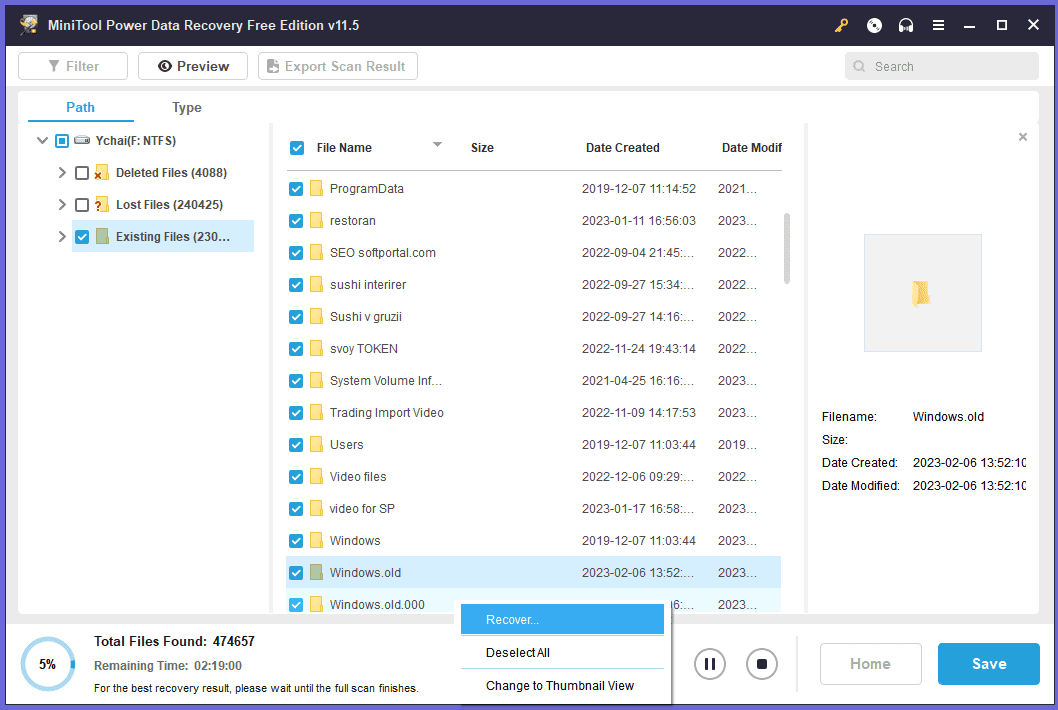Screen dimensions: 1058x710
Task: Check the Lost Files checkbox
Action: (82, 205)
